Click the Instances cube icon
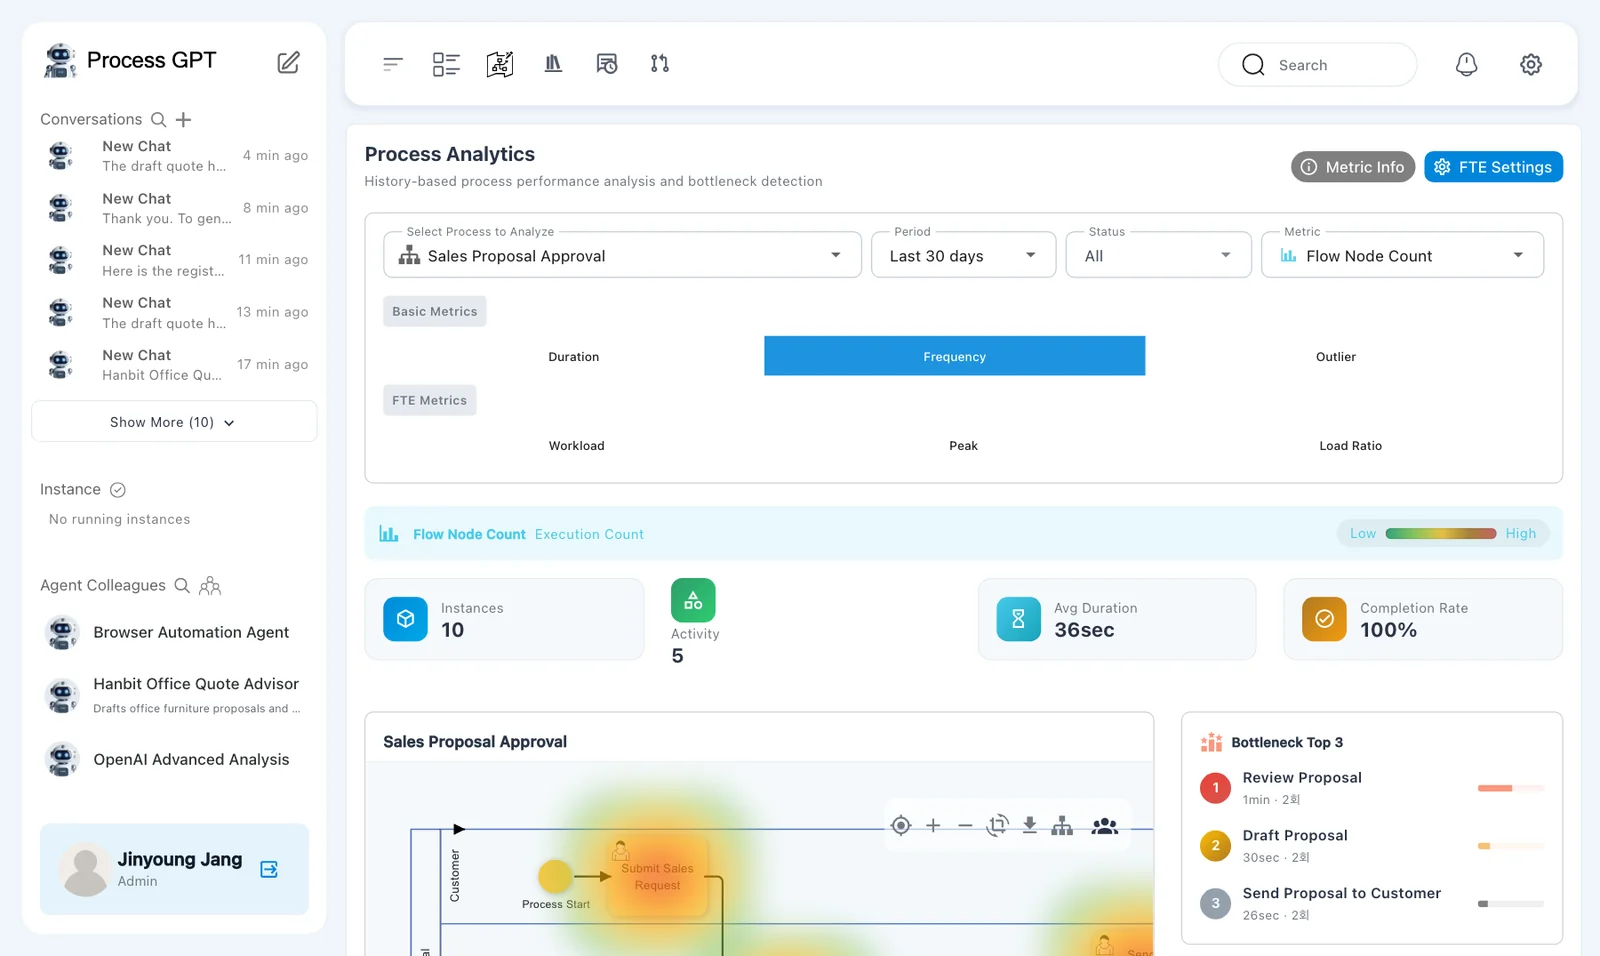Viewport: 1600px width, 956px height. (x=405, y=619)
